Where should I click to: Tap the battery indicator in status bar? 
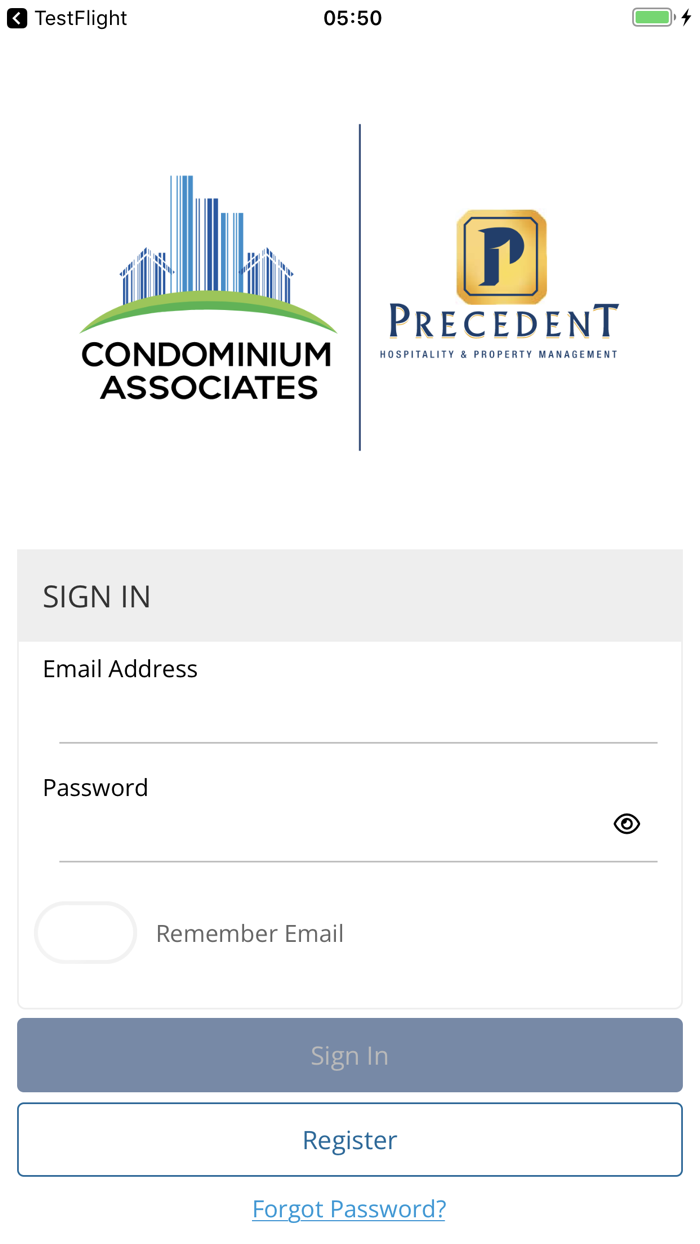tap(654, 17)
